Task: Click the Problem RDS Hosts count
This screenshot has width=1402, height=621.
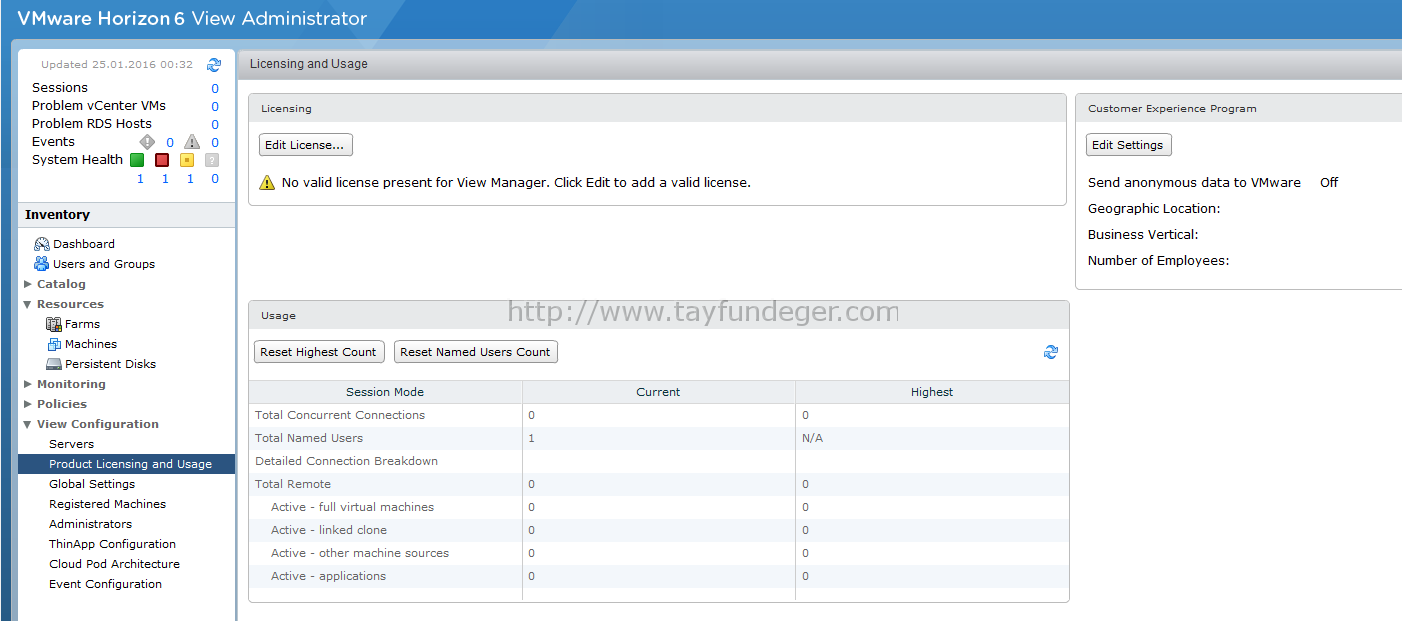Action: tap(215, 124)
